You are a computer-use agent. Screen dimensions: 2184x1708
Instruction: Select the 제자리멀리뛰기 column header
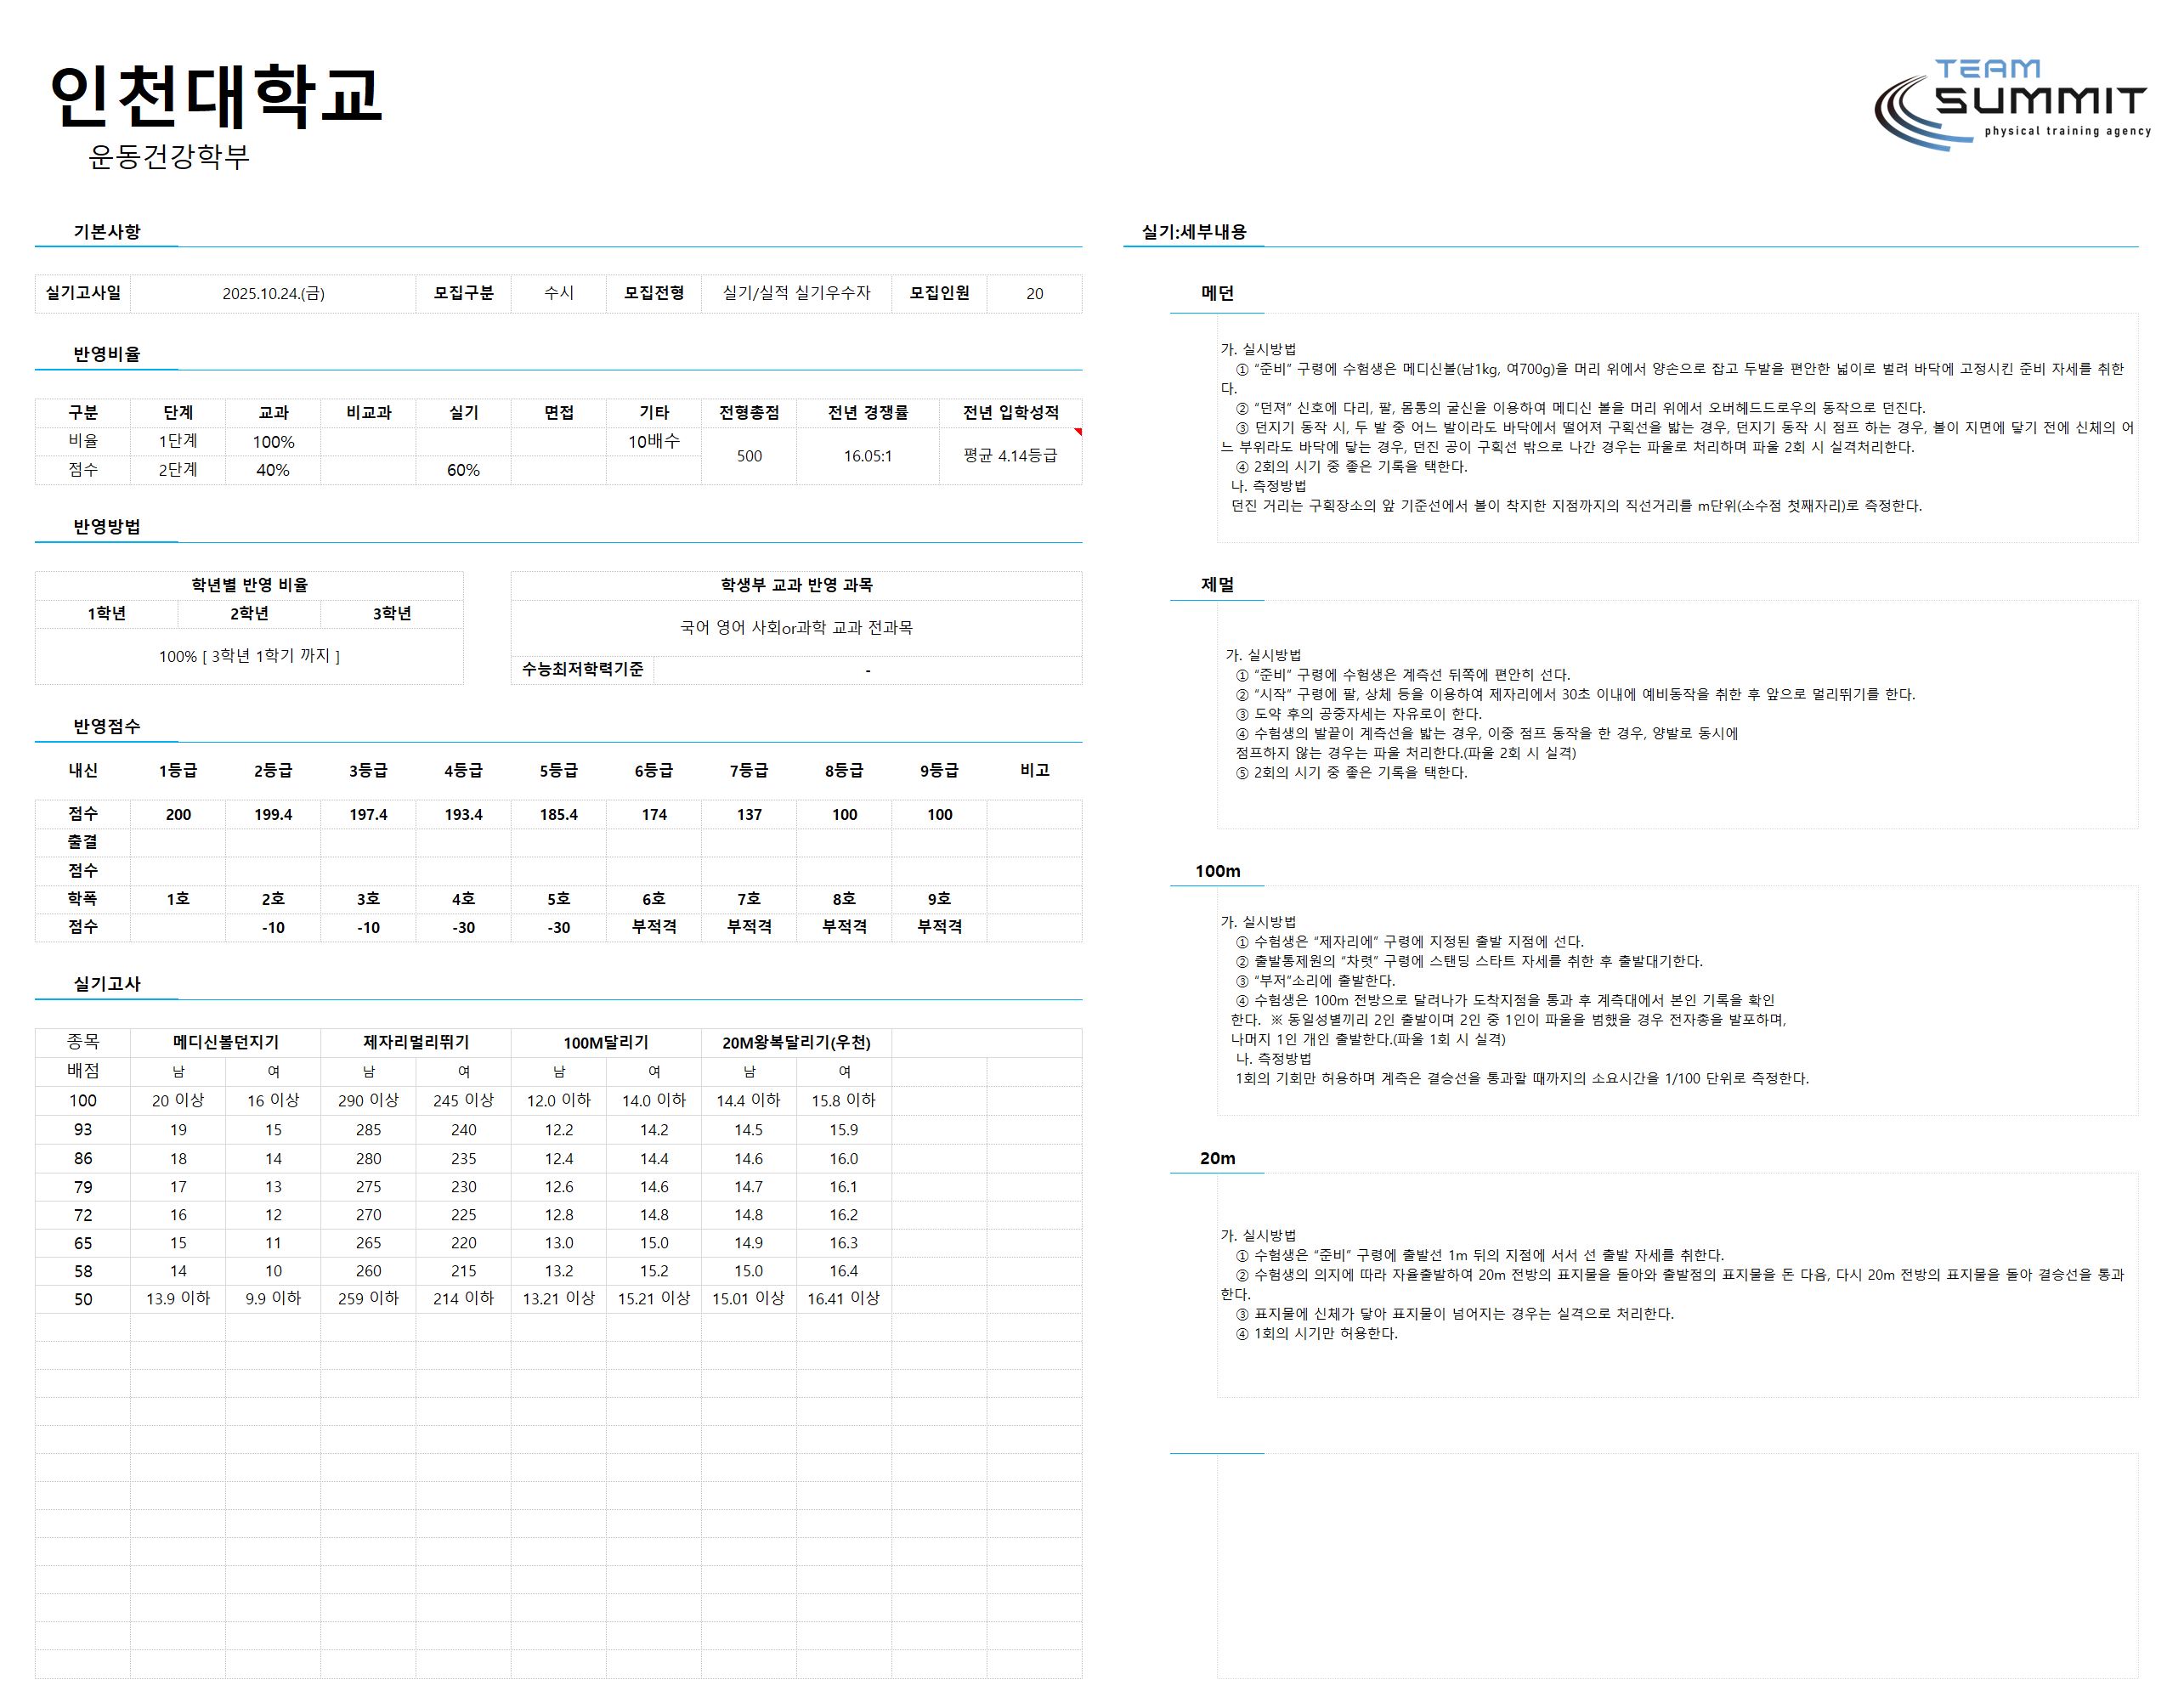click(415, 1042)
